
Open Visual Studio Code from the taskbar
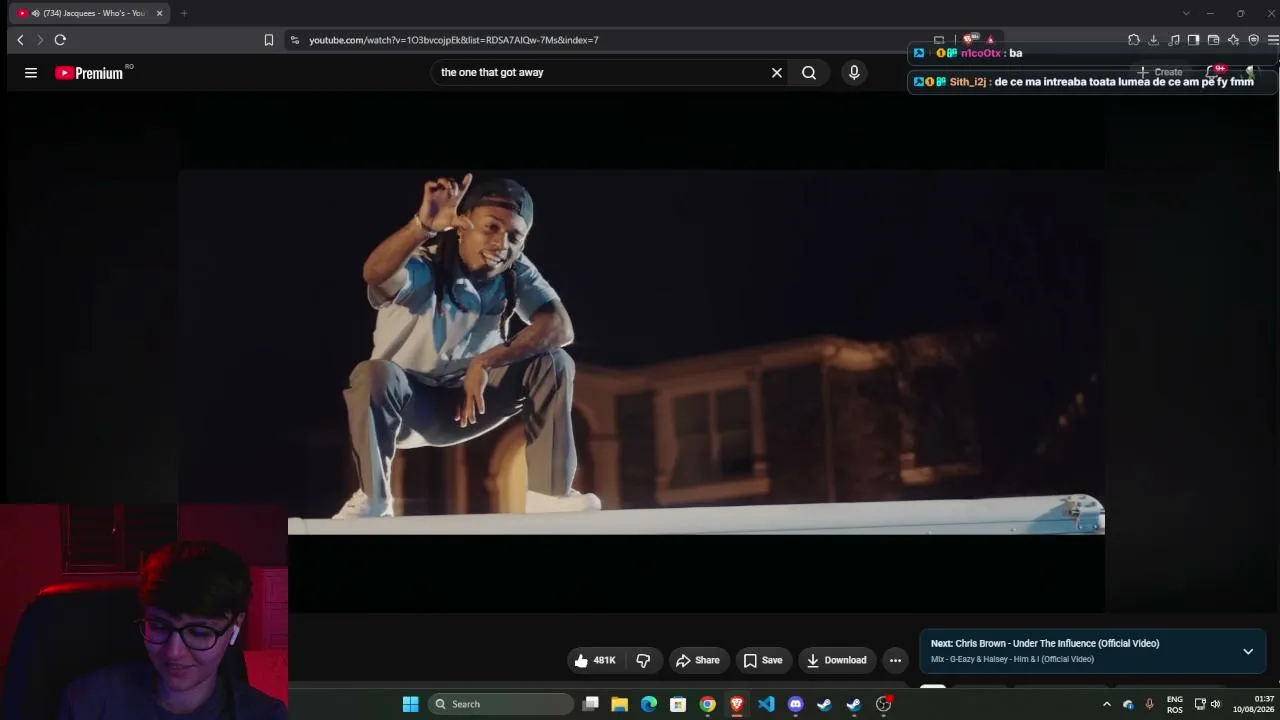(766, 704)
